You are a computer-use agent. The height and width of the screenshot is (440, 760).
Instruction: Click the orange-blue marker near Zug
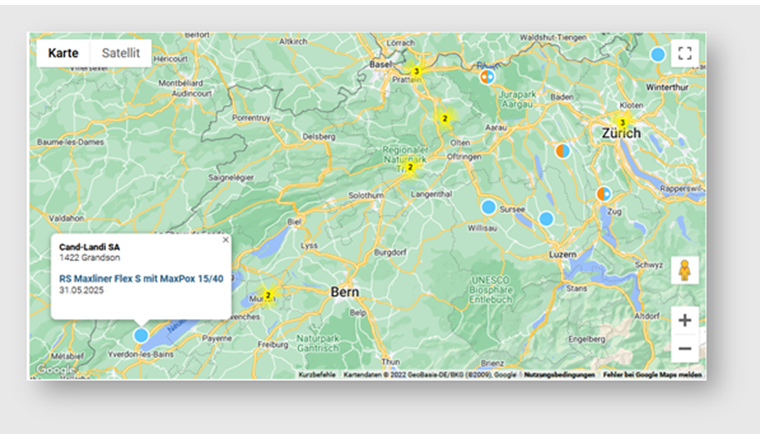(x=604, y=193)
